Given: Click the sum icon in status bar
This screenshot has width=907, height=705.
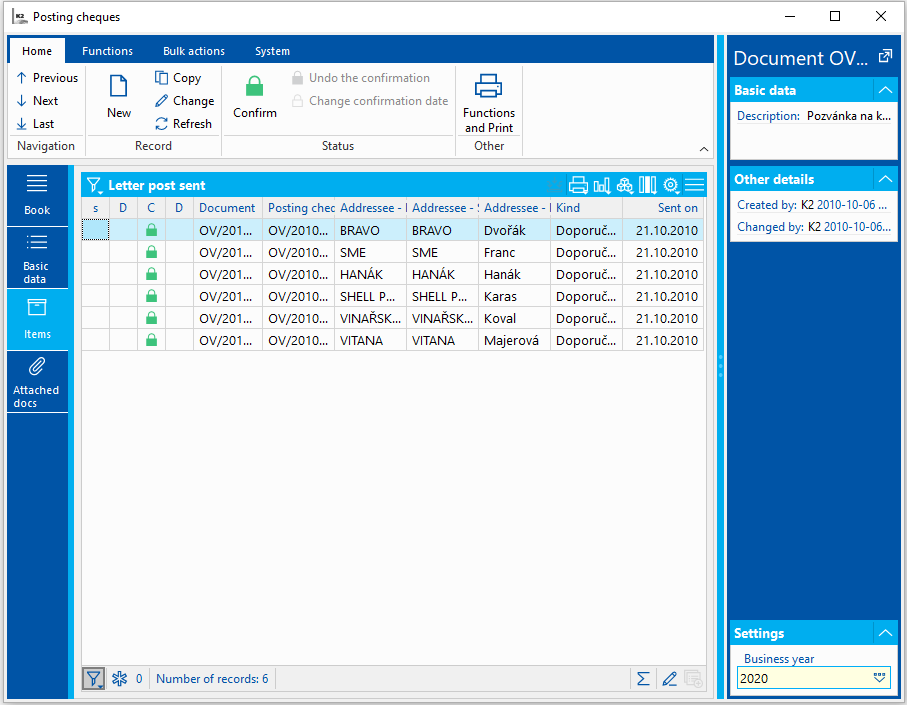Looking at the screenshot, I should tap(643, 679).
